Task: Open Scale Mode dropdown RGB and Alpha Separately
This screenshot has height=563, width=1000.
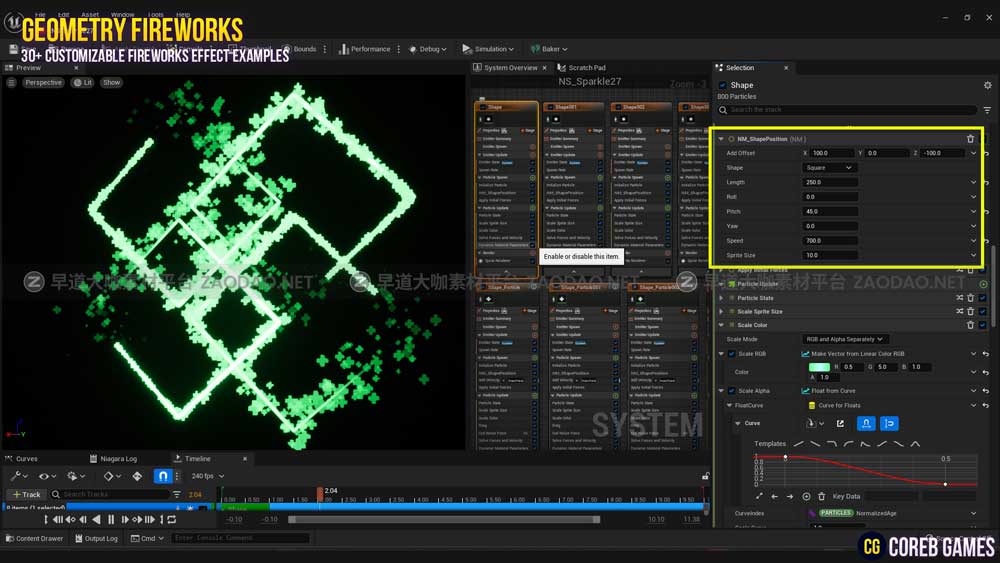Action: point(845,339)
